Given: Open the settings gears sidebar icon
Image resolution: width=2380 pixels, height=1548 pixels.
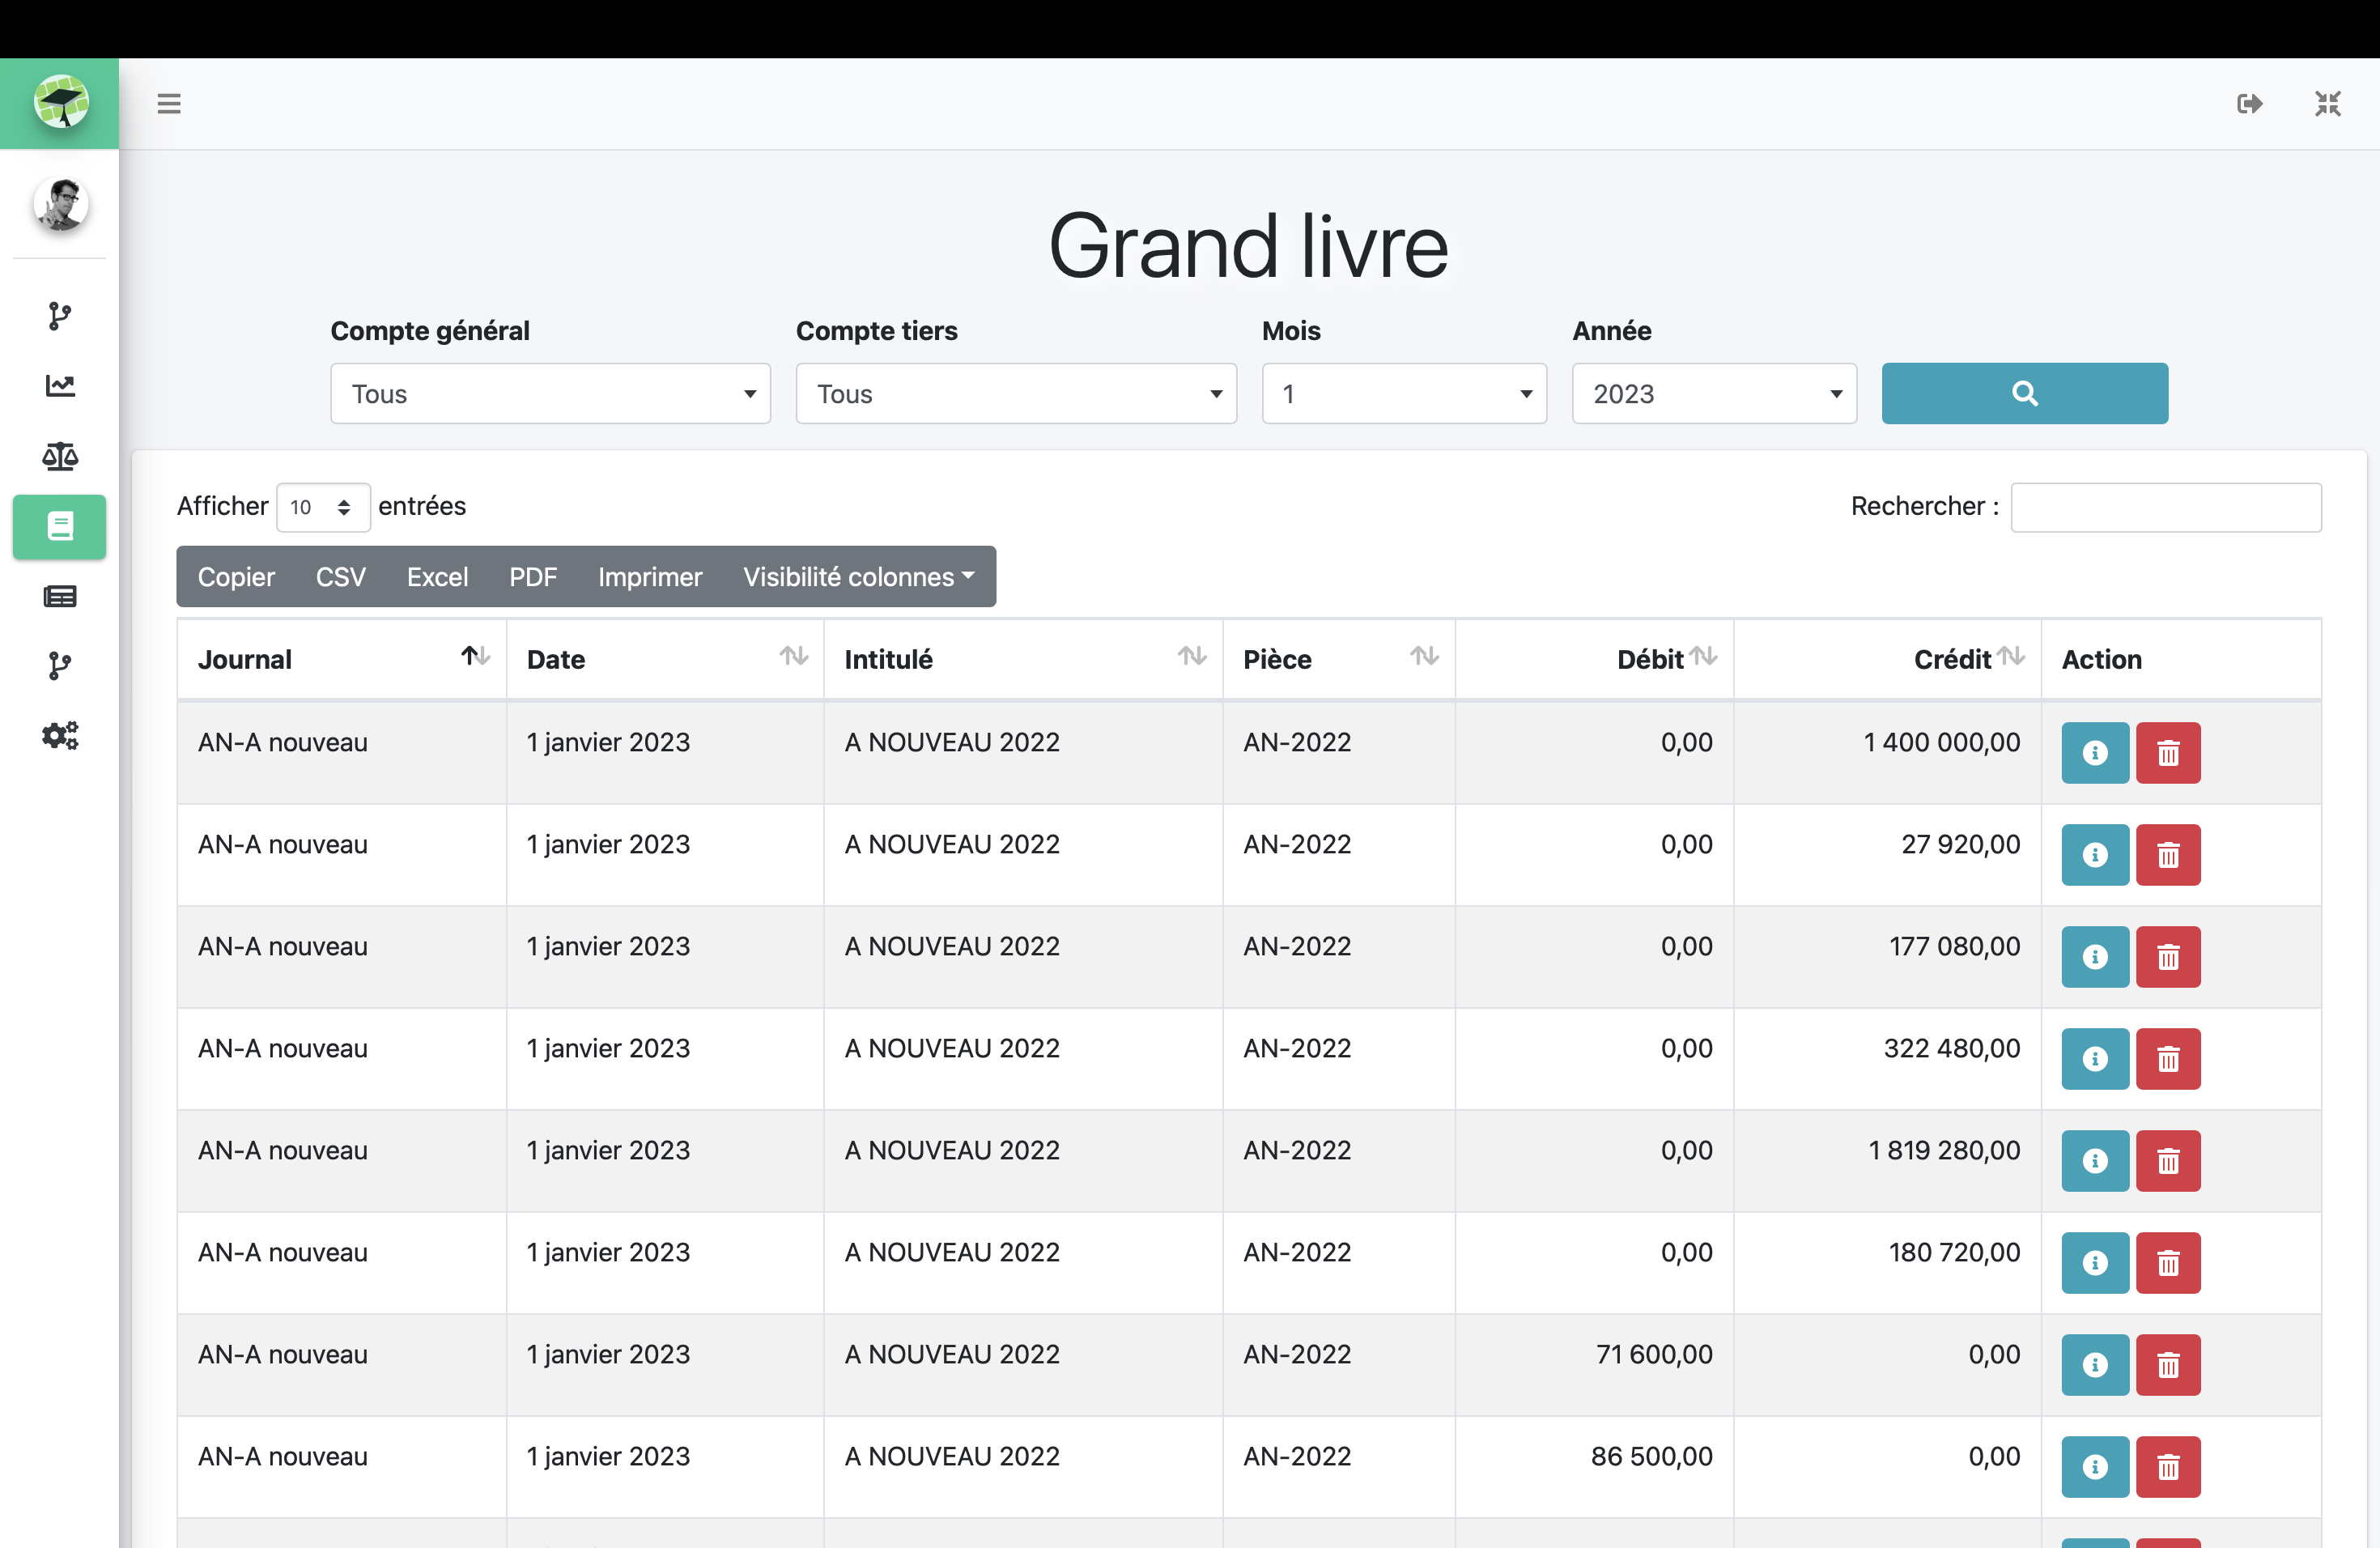Looking at the screenshot, I should tap(60, 736).
